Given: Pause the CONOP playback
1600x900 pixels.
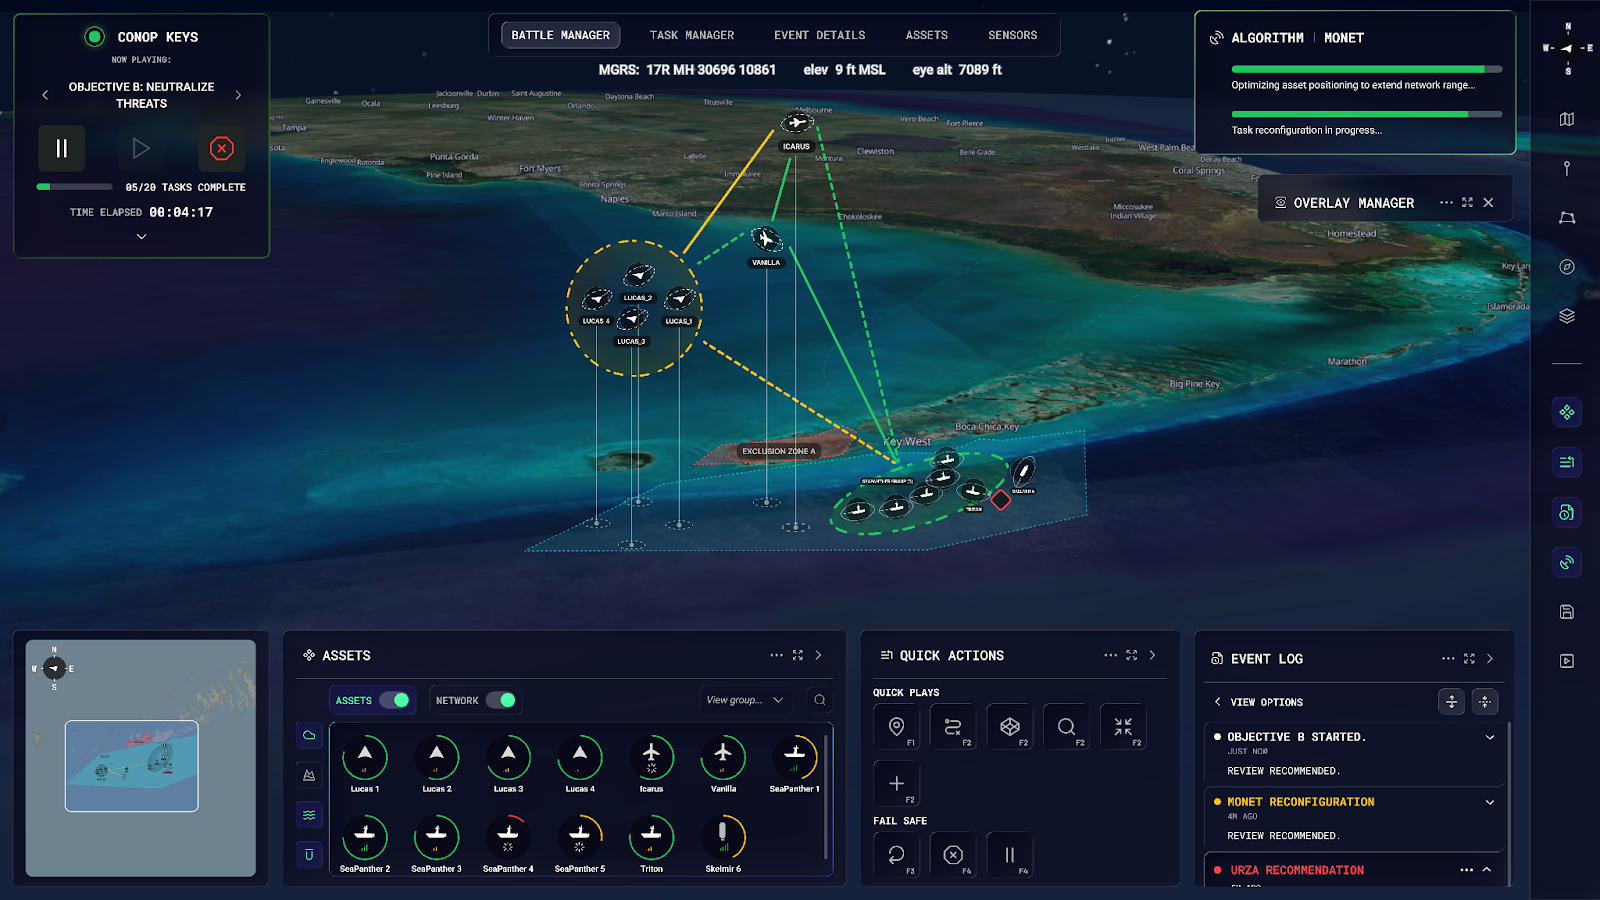Looking at the screenshot, I should [62, 149].
